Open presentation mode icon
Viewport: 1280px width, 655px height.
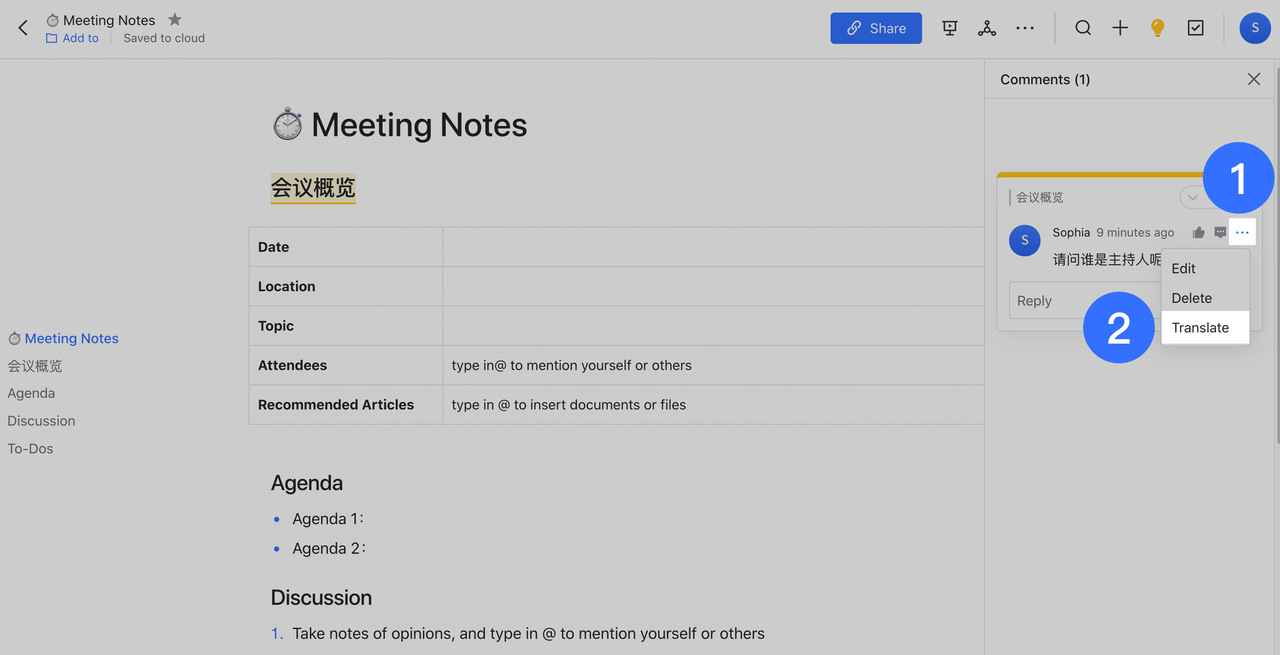[950, 28]
